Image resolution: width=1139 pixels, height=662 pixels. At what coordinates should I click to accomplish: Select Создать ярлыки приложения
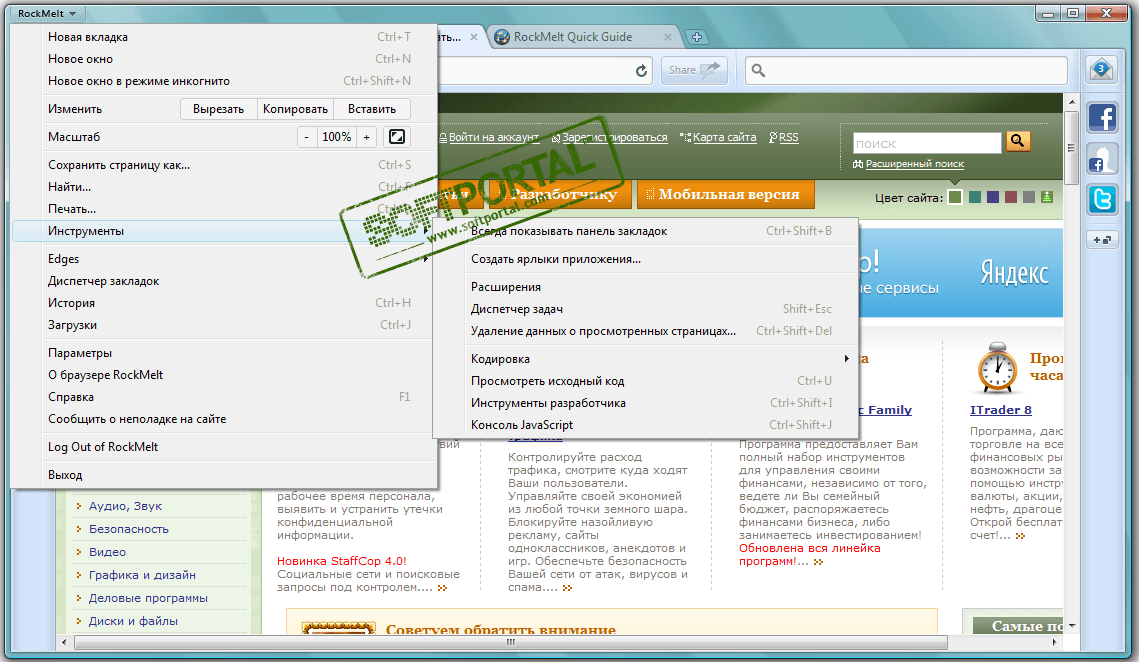tap(646, 259)
